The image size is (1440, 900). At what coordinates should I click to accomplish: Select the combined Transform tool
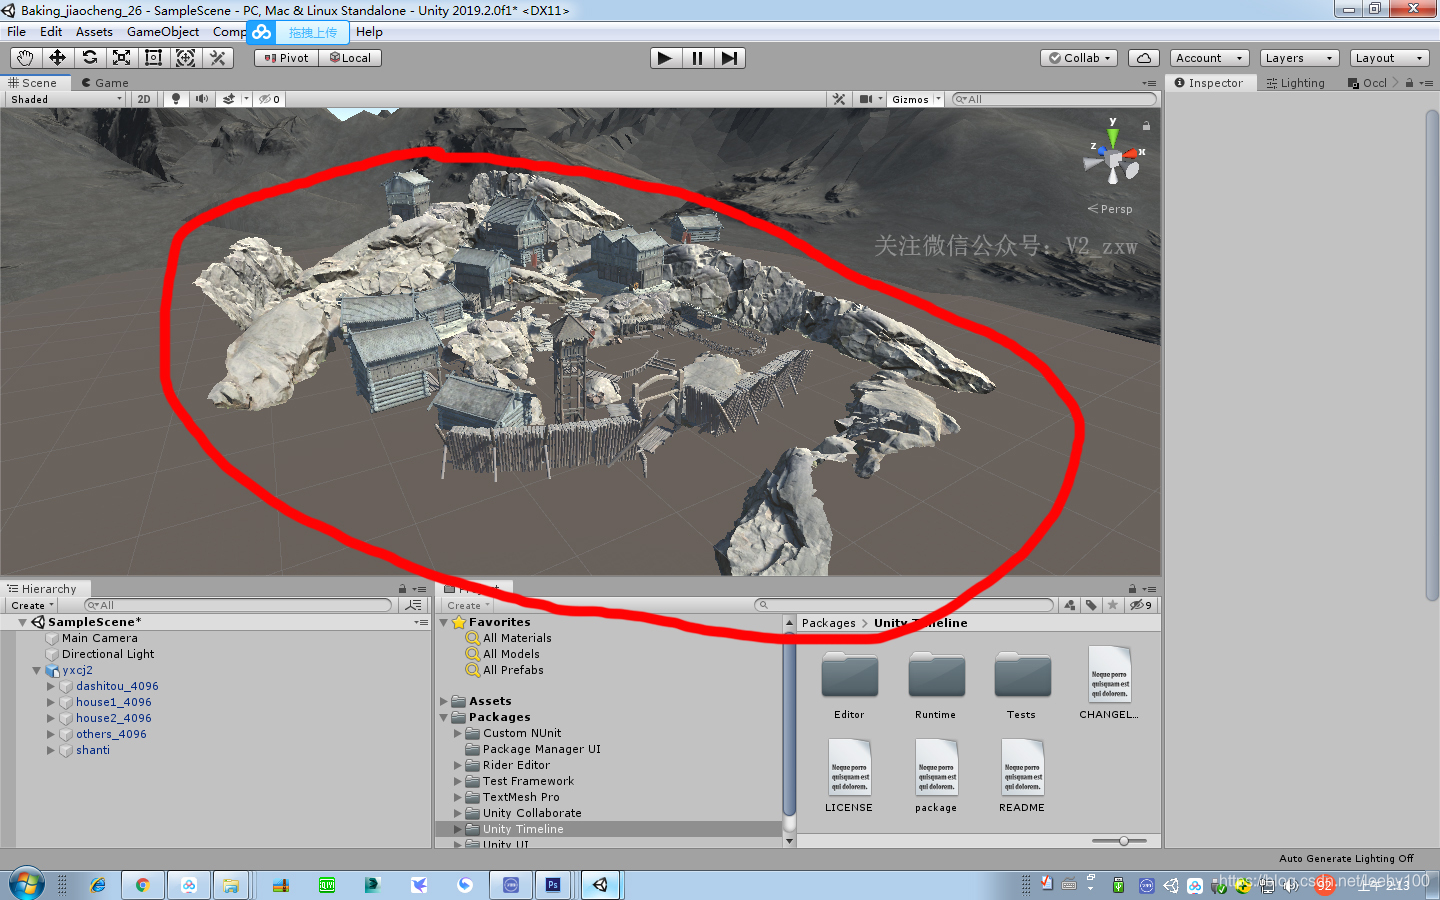185,58
